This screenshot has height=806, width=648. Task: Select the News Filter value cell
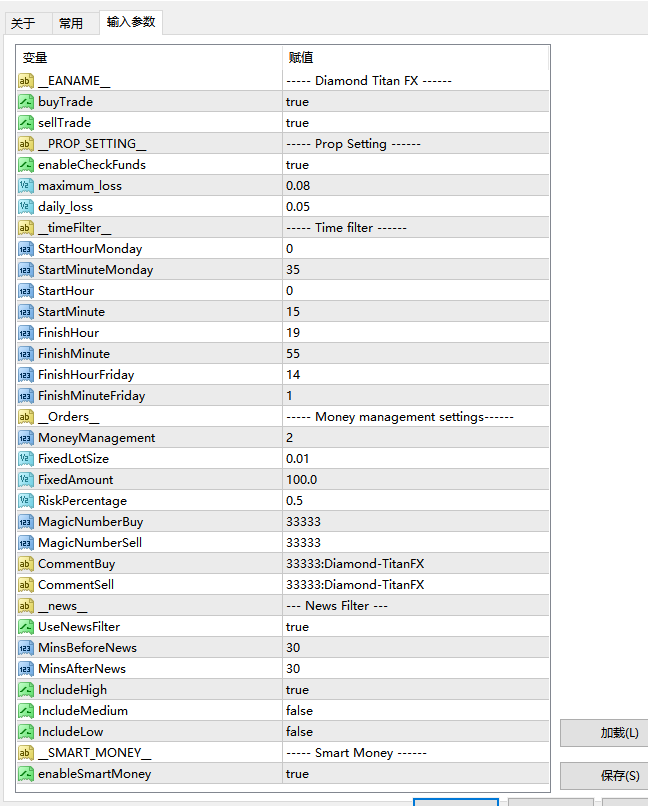click(416, 606)
